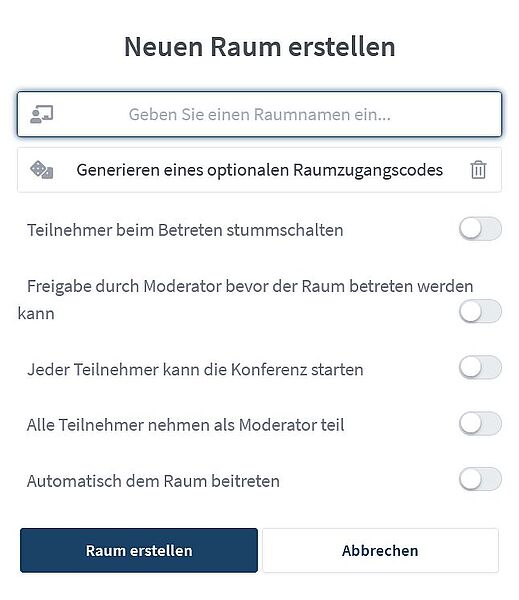Delete the access code with trash icon
519x600 pixels.
[x=478, y=170]
